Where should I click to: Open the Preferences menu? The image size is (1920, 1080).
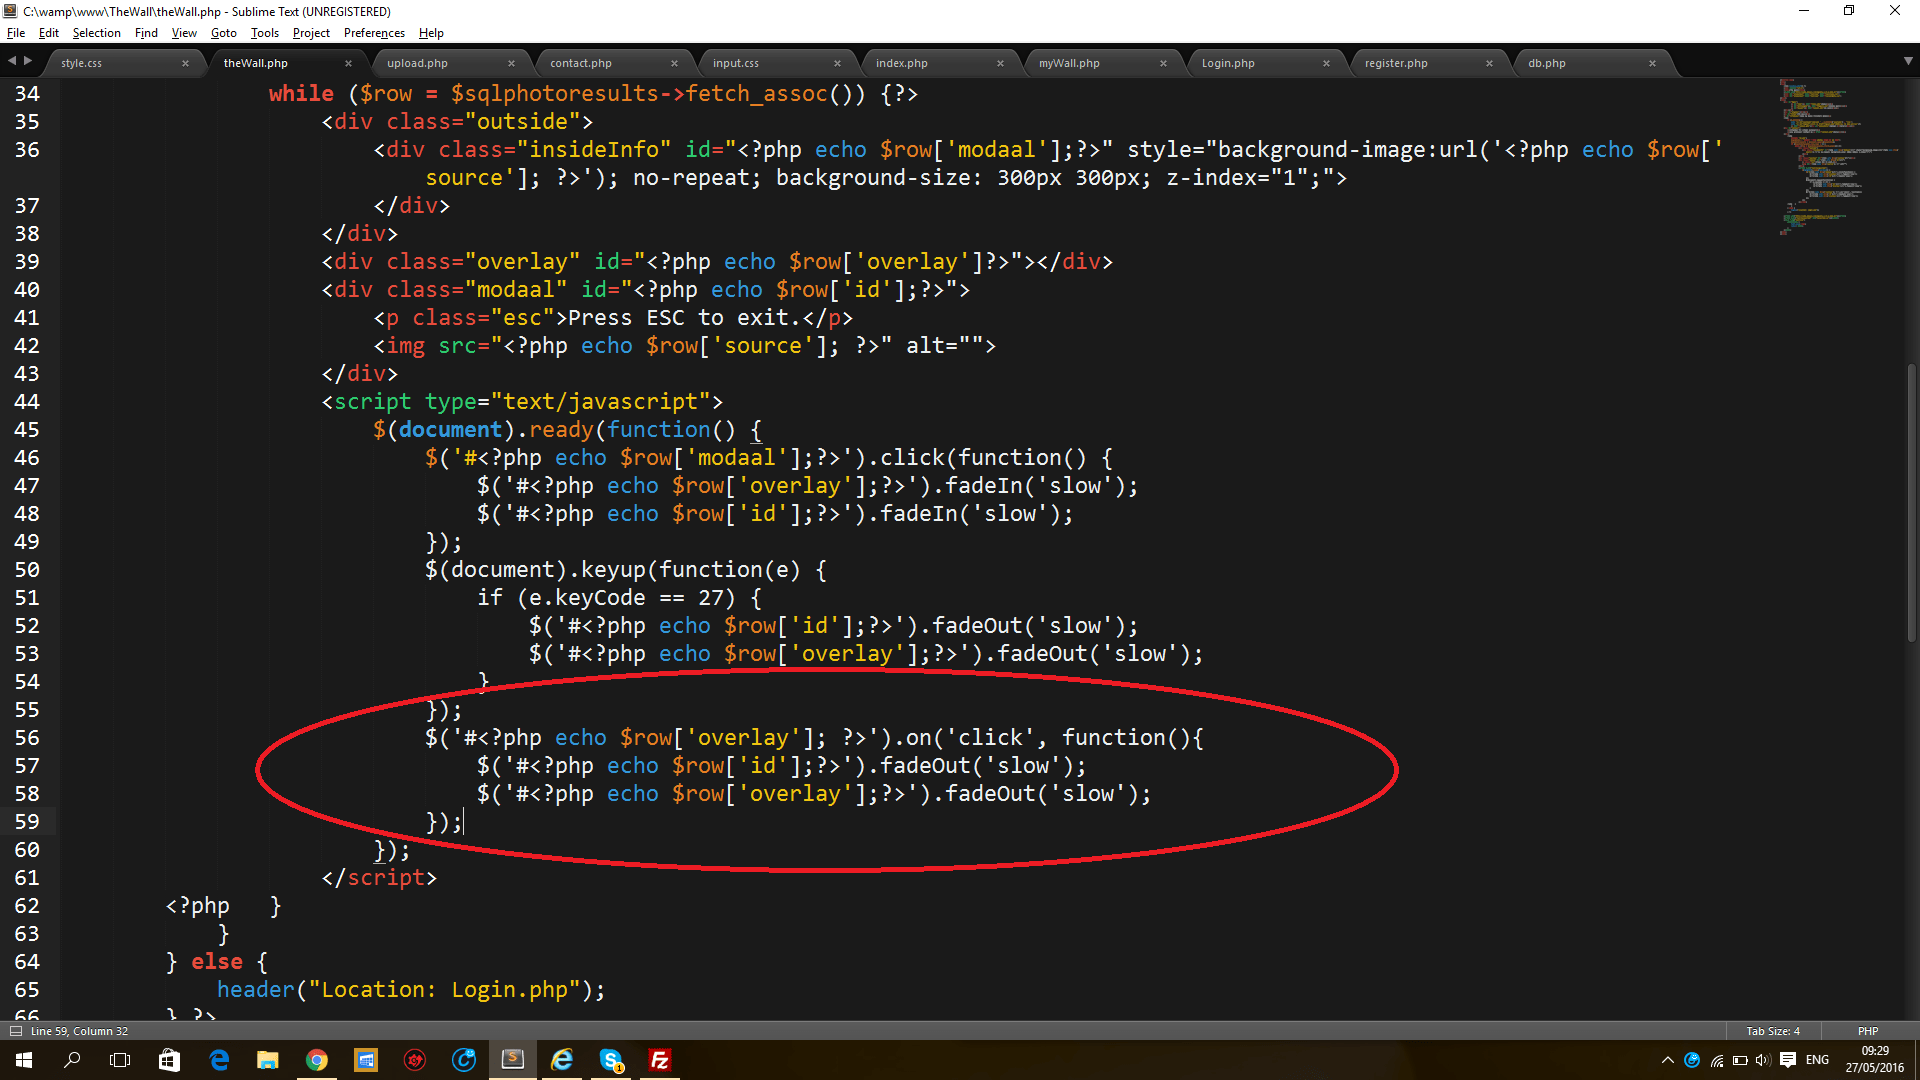[374, 33]
